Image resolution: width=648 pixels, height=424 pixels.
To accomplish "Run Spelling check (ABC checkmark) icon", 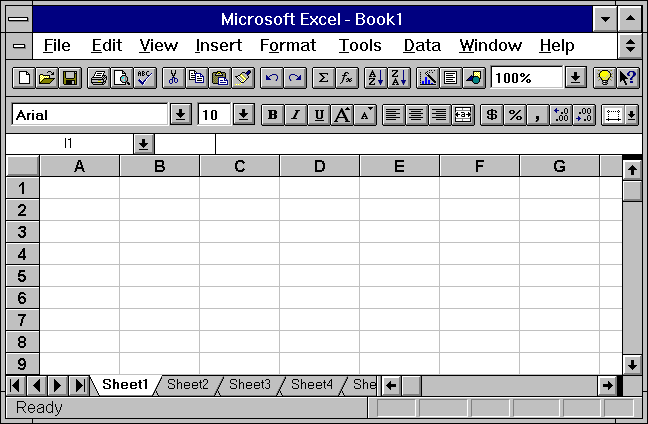I will click(x=145, y=78).
